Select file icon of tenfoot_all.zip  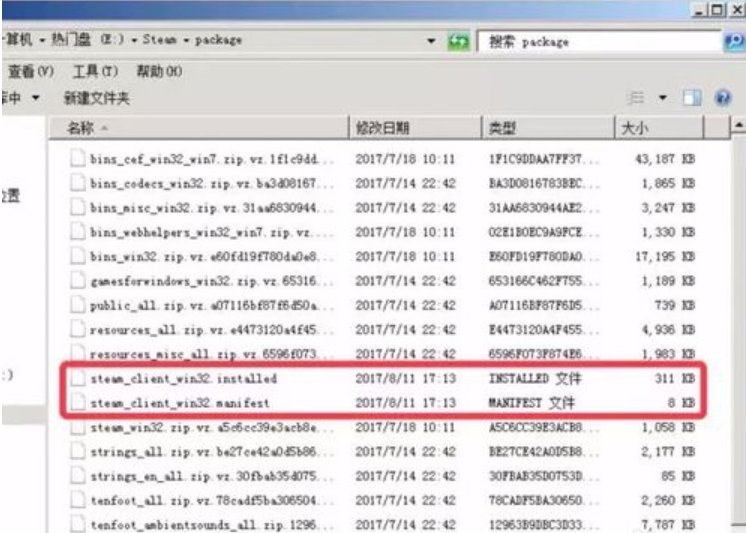point(78,500)
